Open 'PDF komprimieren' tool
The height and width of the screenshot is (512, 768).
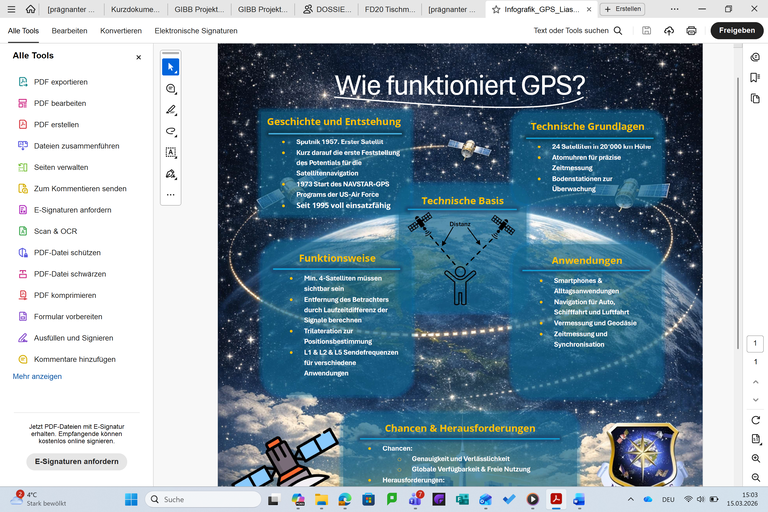click(65, 295)
